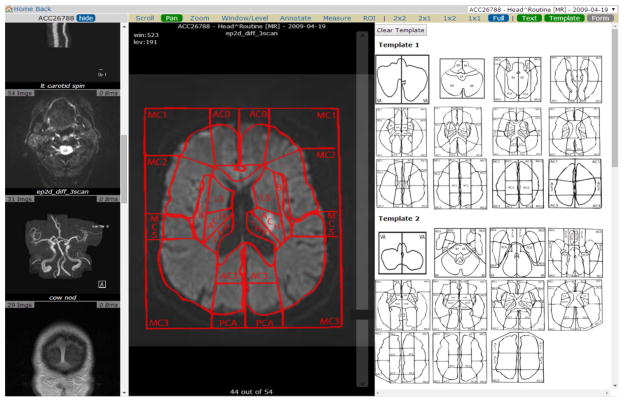The width and height of the screenshot is (624, 402).
Task: Click the Home icon link
Action: pyautogui.click(x=9, y=8)
